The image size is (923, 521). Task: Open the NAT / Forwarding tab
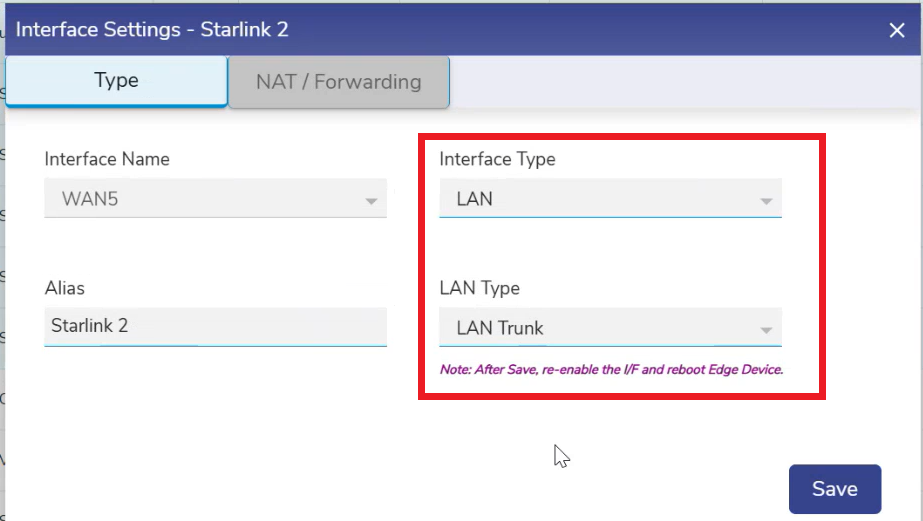(338, 82)
